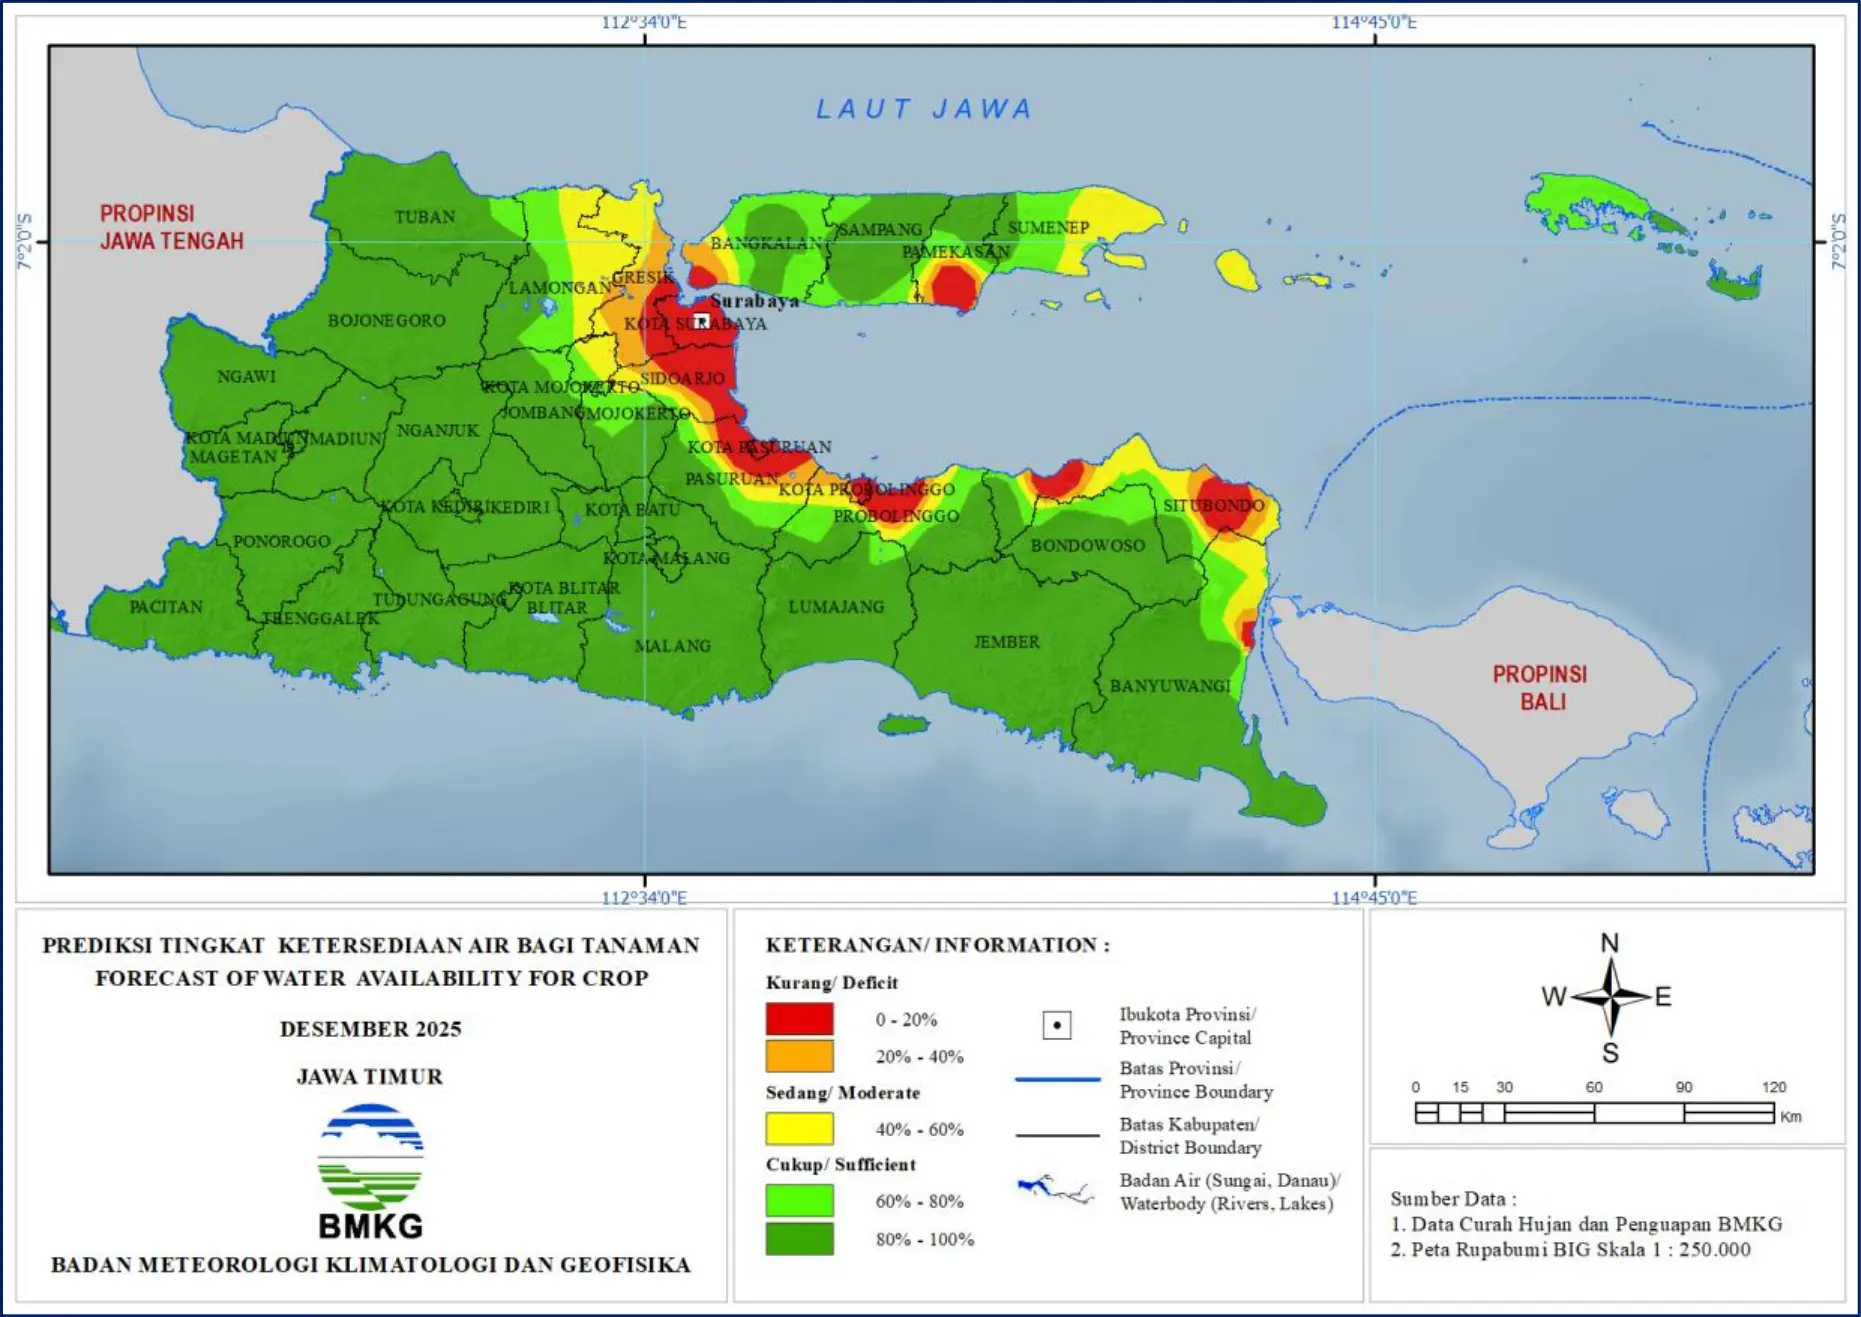Click the SAMPANG district label

point(880,230)
